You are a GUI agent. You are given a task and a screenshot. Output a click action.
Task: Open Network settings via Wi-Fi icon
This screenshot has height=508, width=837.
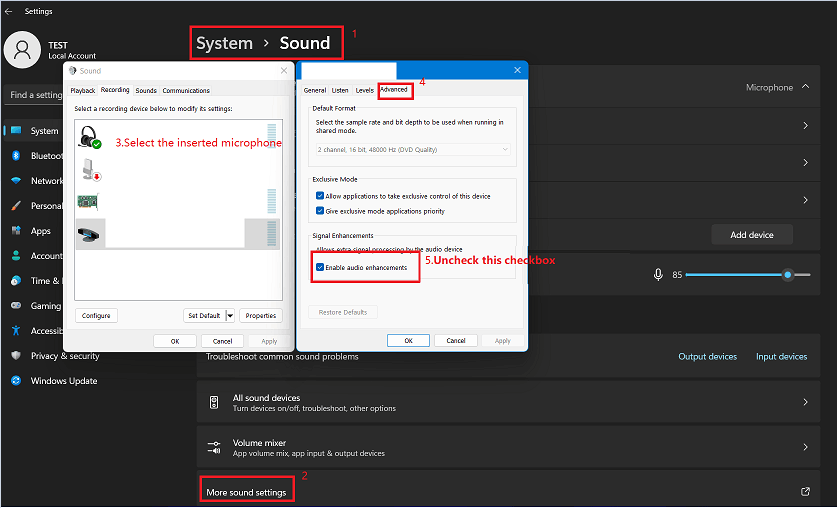click(x=16, y=180)
